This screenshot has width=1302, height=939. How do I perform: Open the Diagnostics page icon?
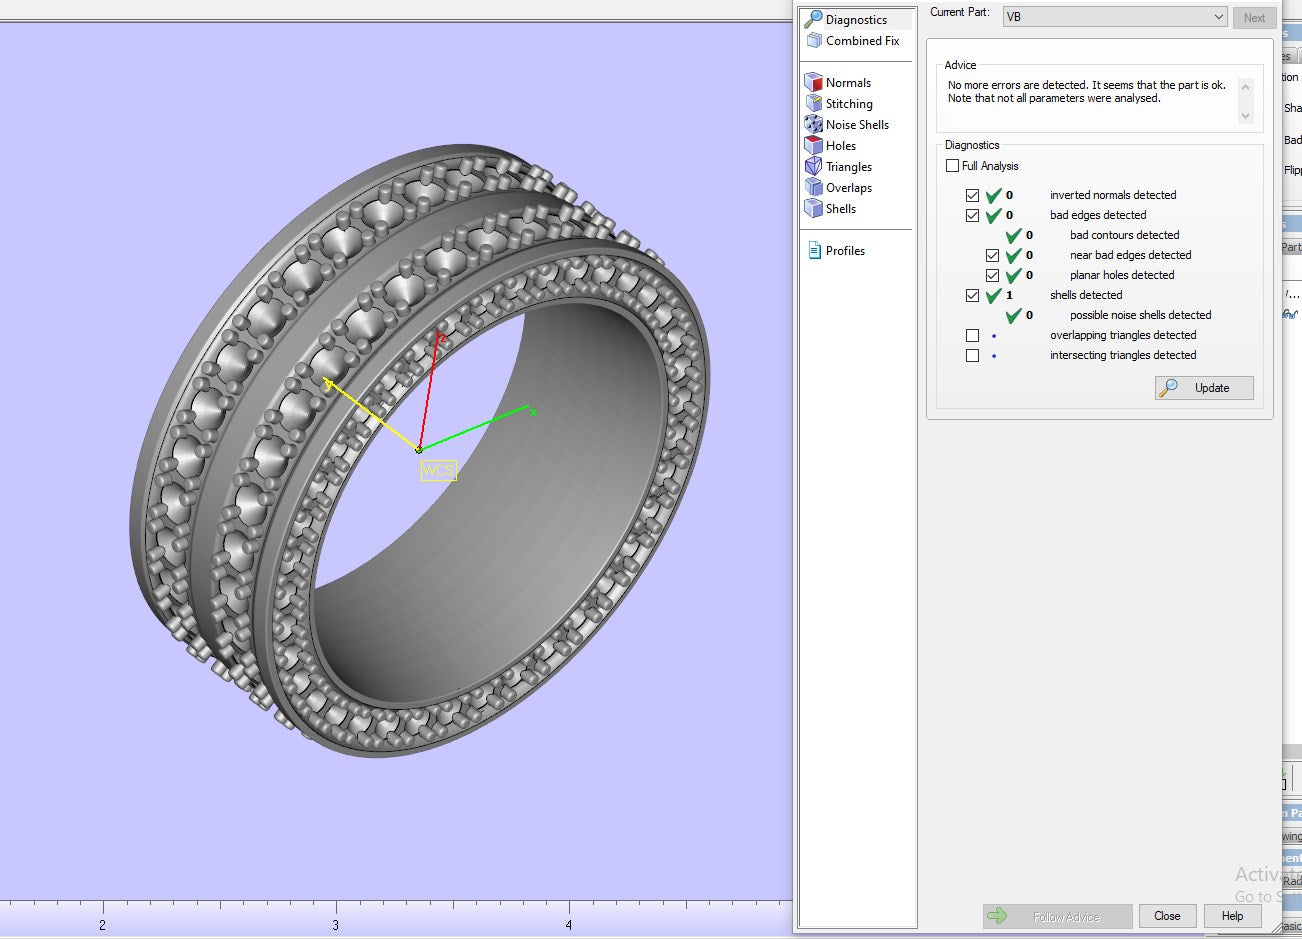pos(814,19)
